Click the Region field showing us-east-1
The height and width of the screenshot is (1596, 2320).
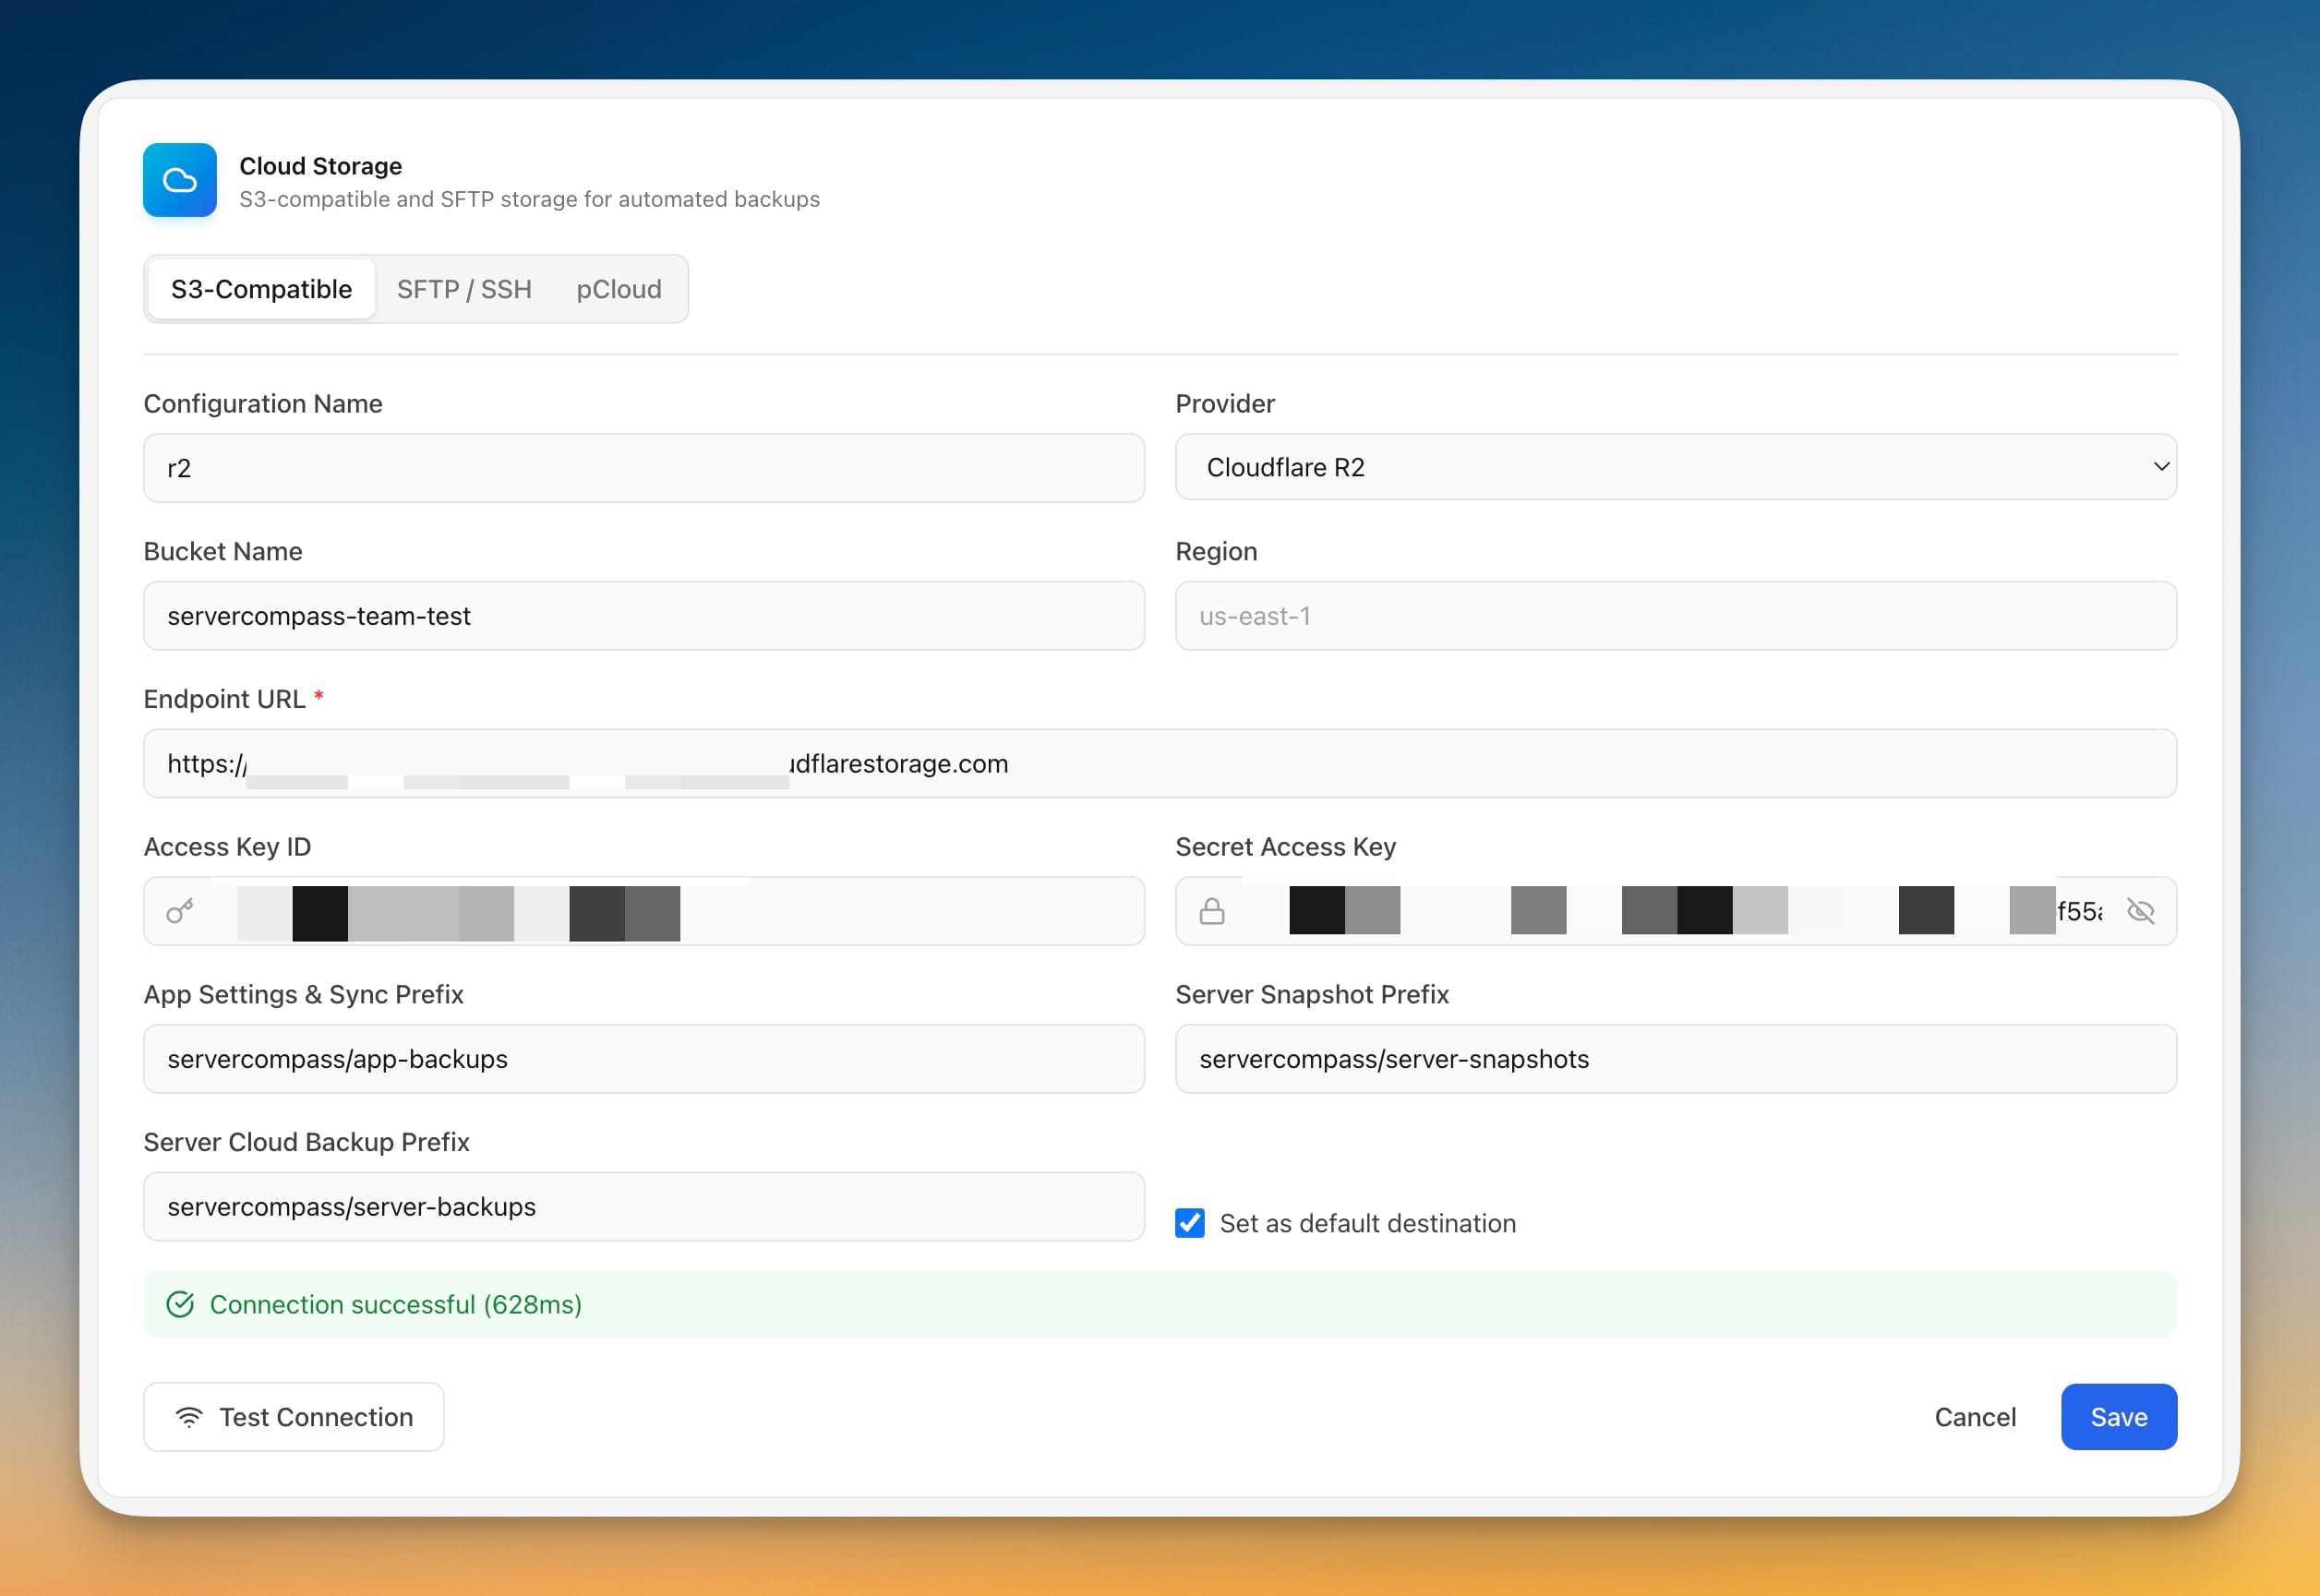tap(1676, 616)
